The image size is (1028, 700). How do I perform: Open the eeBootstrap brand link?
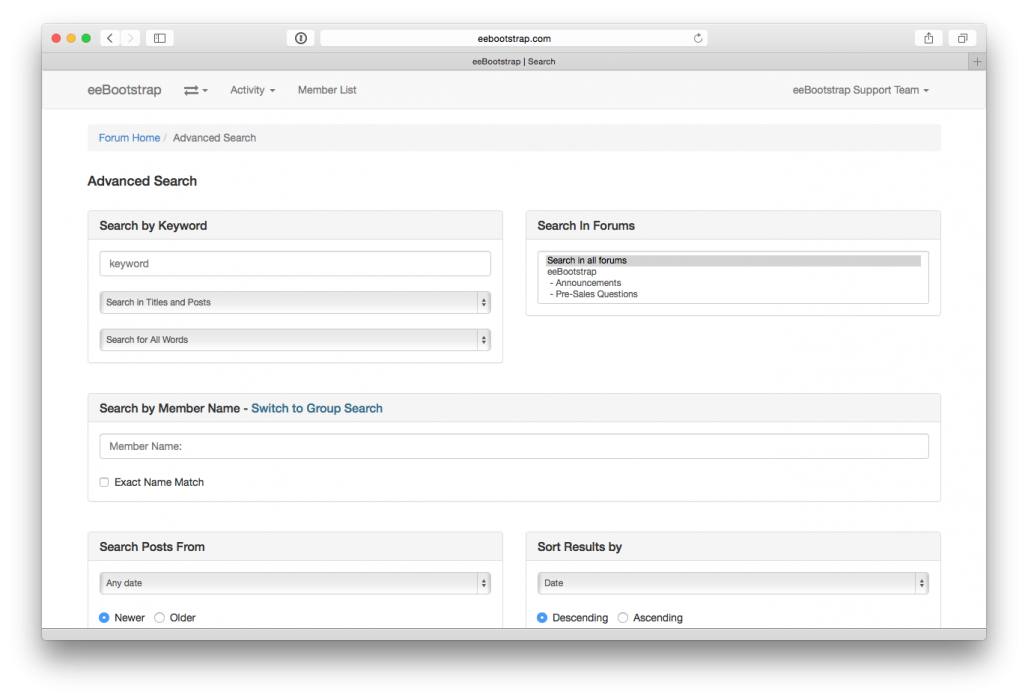[x=125, y=90]
